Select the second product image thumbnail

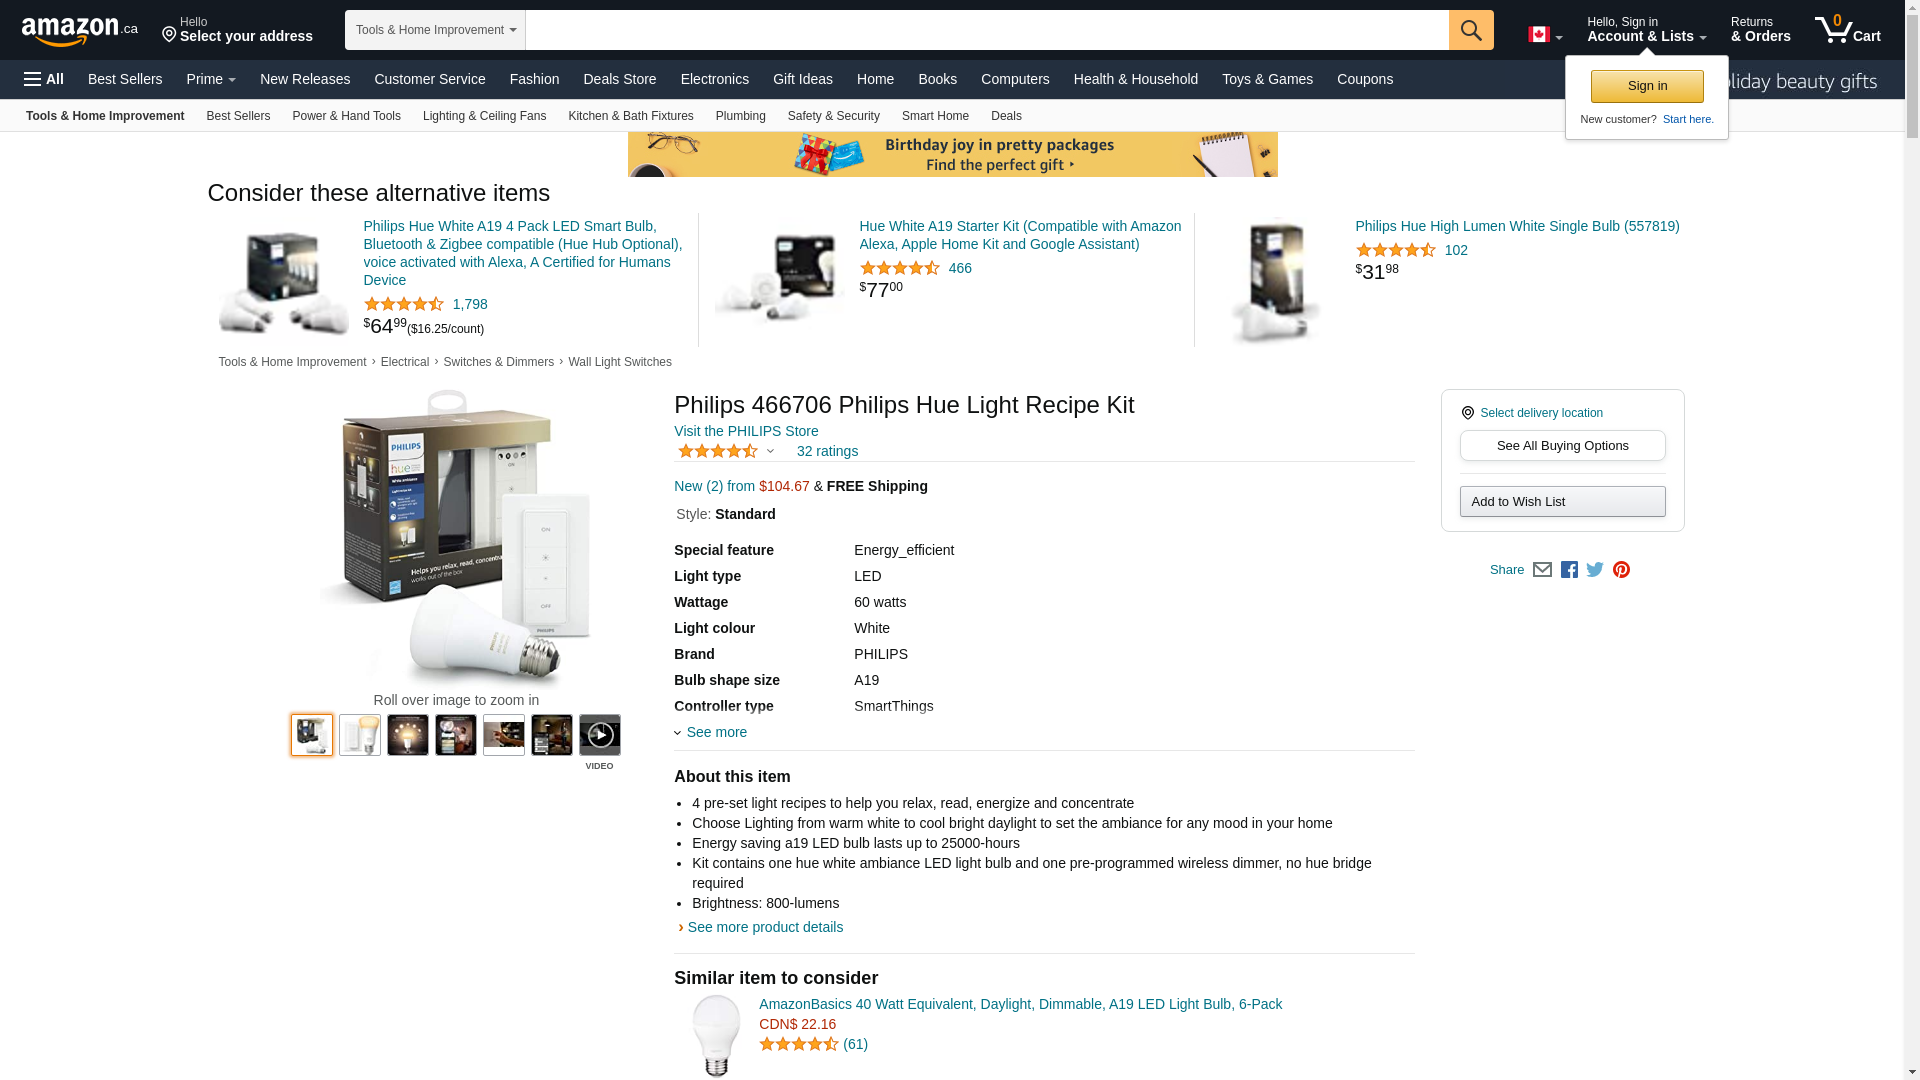(360, 735)
